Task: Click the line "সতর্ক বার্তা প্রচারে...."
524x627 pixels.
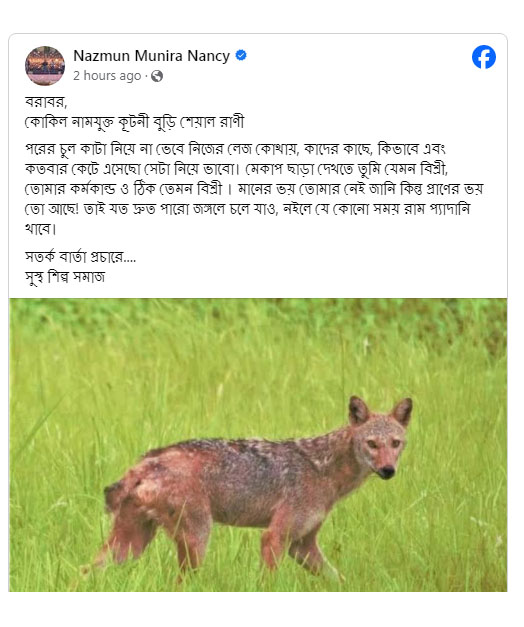Action: pos(80,257)
